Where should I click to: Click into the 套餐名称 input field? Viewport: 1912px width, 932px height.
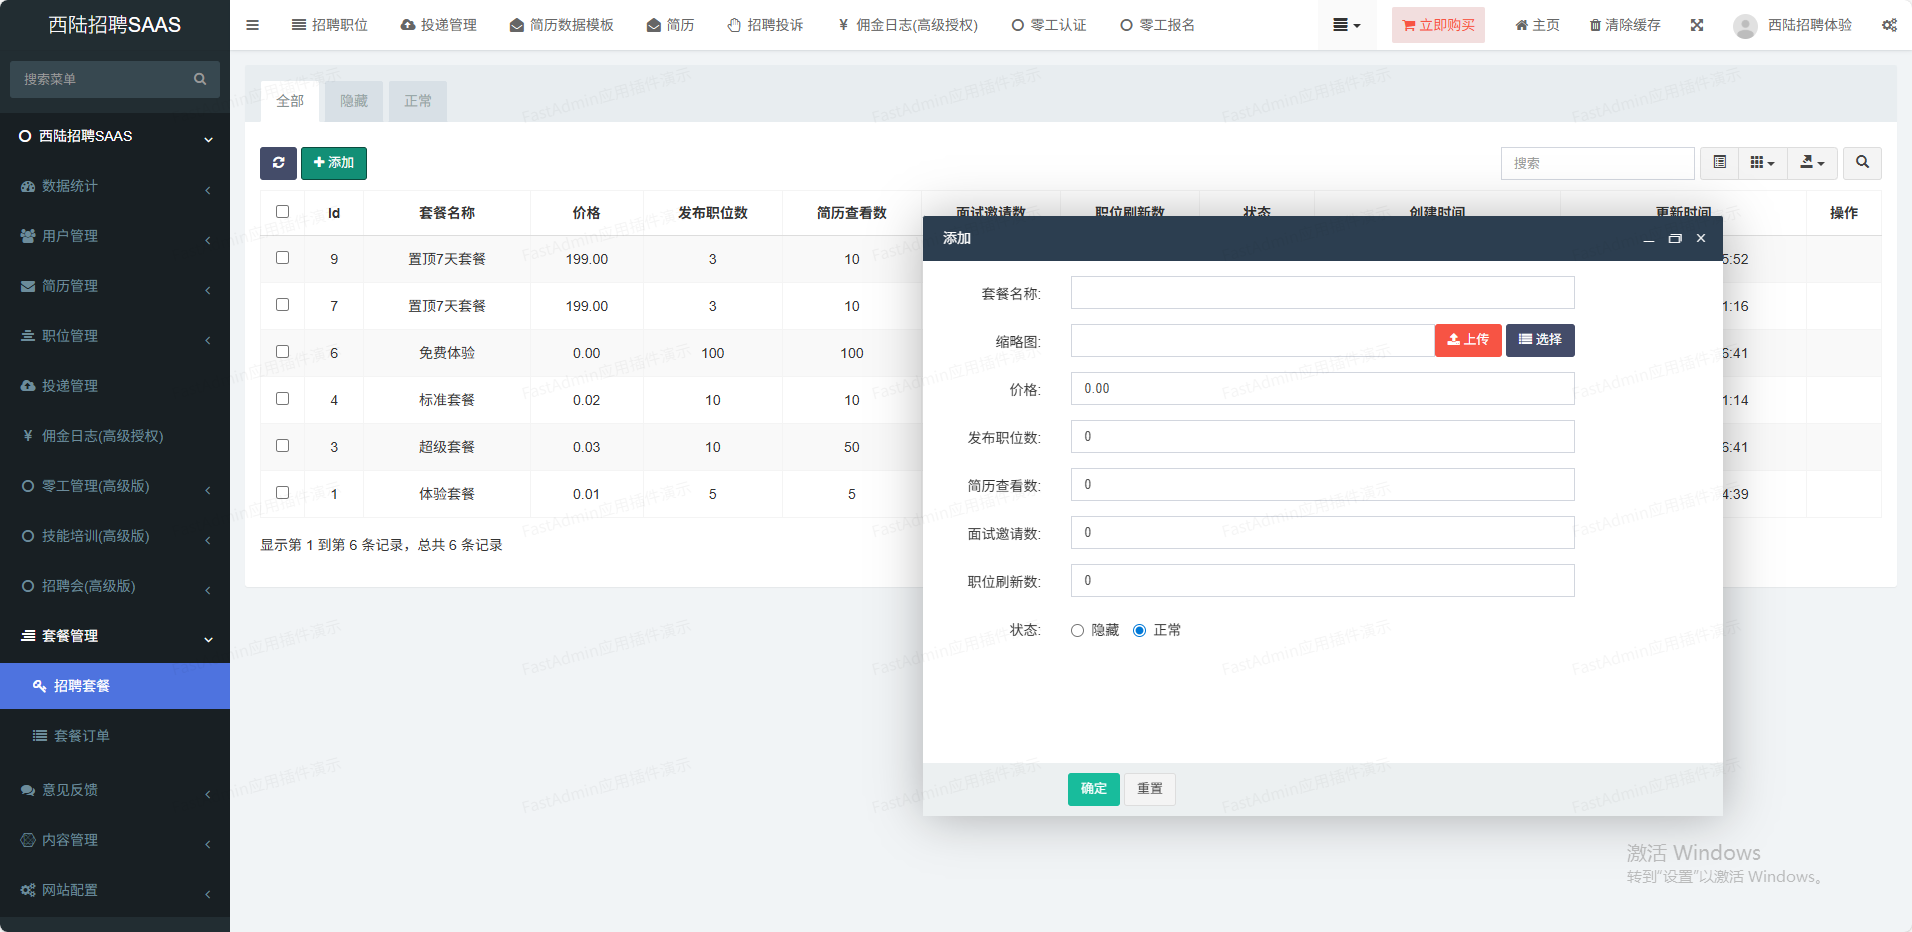1322,293
